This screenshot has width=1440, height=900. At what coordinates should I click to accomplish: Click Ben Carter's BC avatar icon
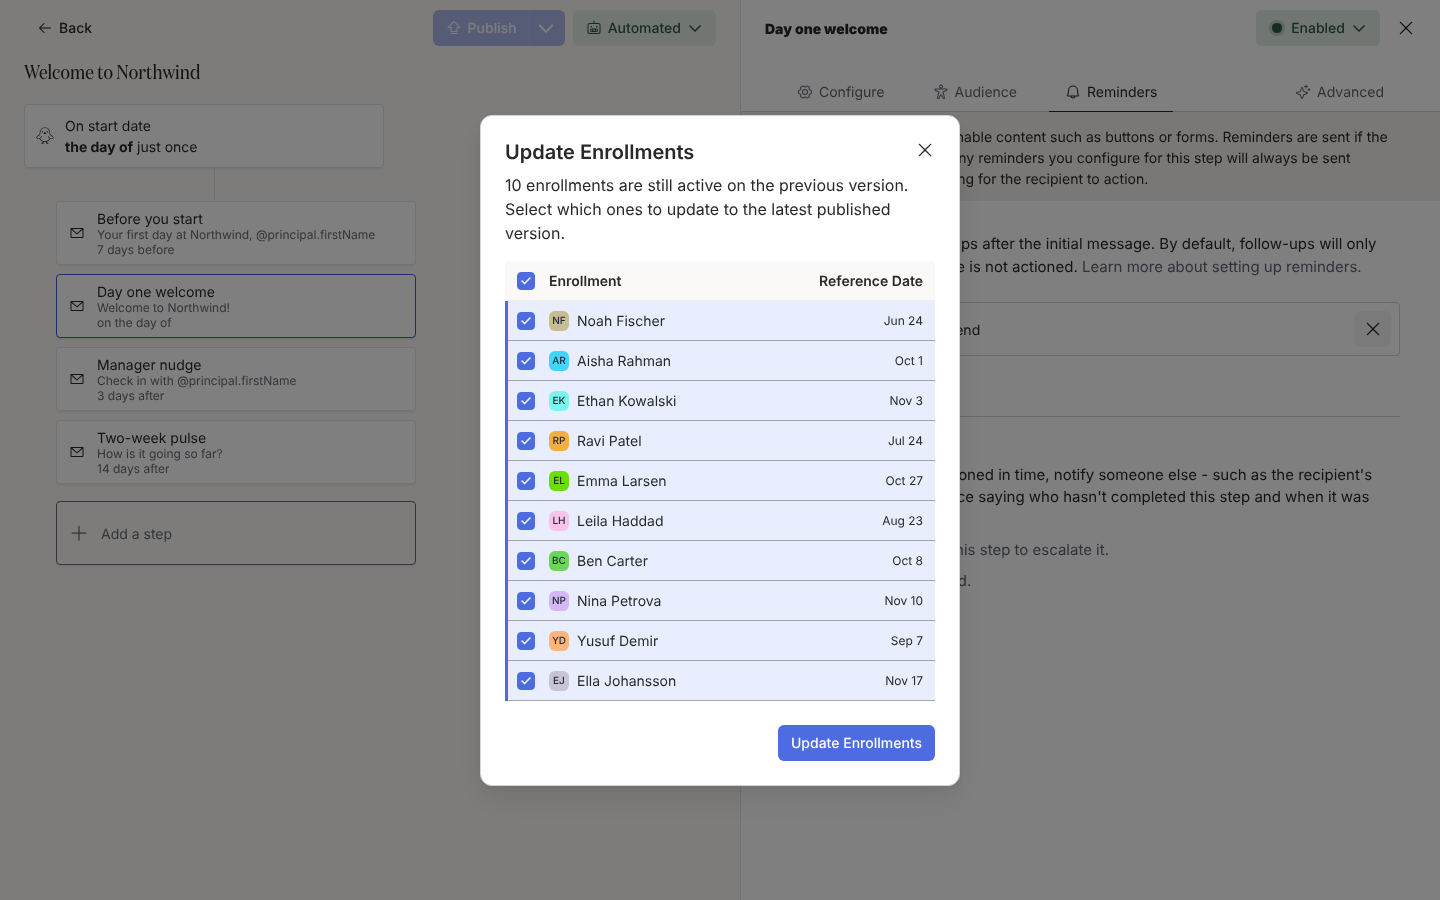(559, 561)
